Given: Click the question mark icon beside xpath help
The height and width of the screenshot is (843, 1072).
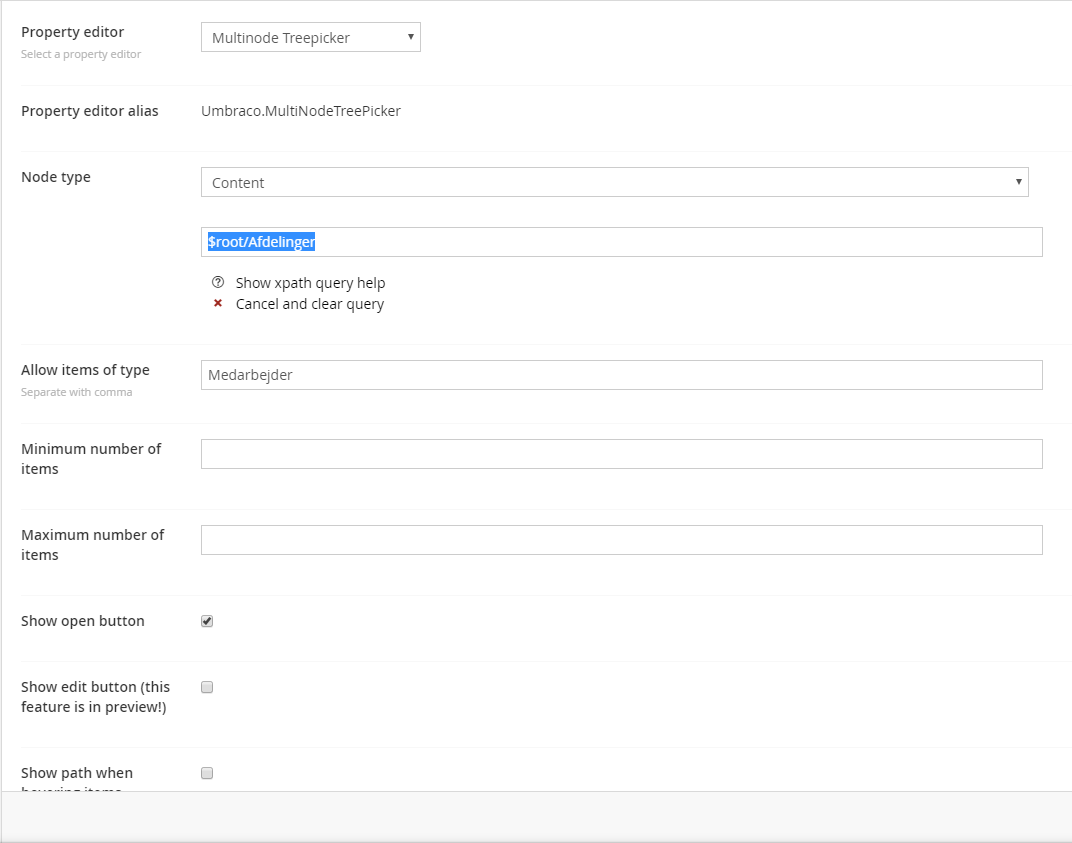Looking at the screenshot, I should pyautogui.click(x=218, y=283).
